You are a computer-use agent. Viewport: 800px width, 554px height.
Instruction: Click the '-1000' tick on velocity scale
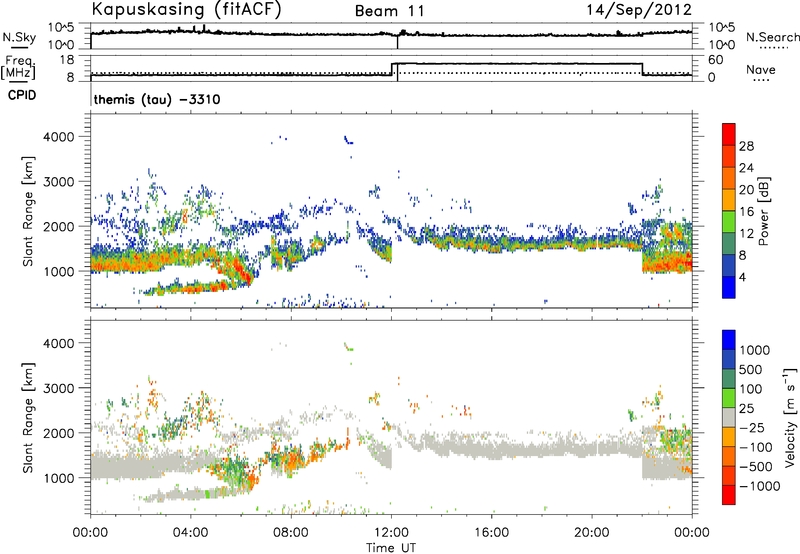(x=760, y=486)
